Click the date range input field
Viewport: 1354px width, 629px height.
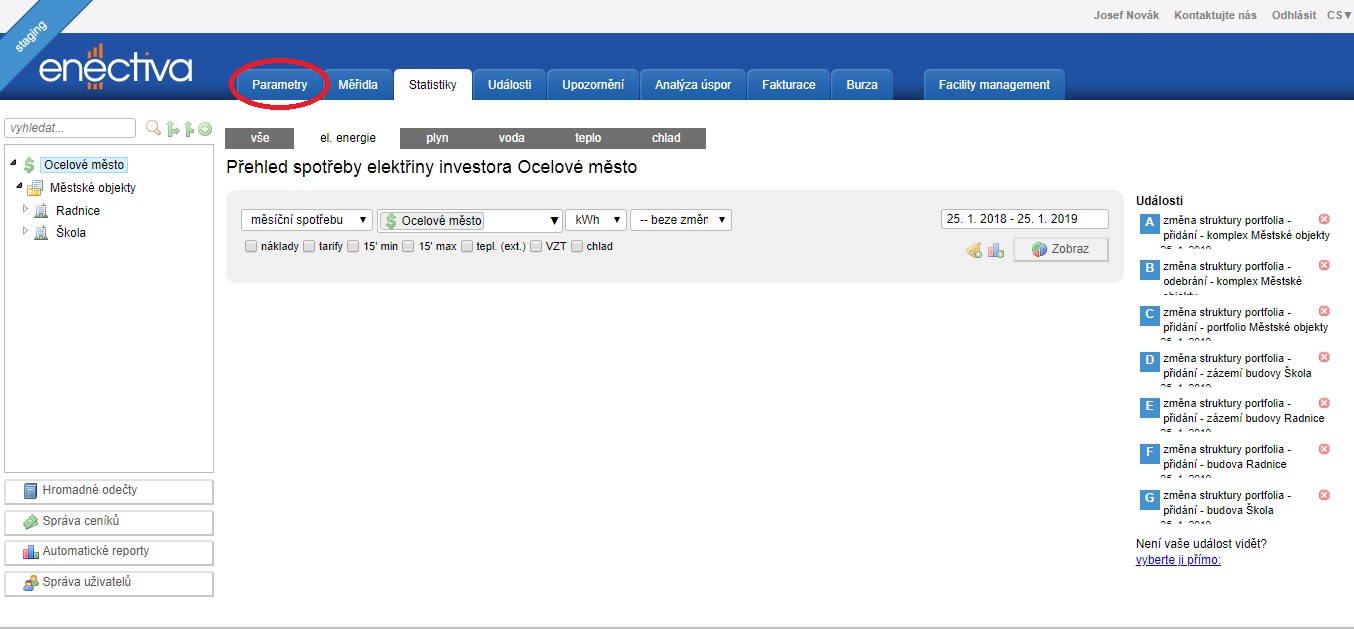point(1024,219)
